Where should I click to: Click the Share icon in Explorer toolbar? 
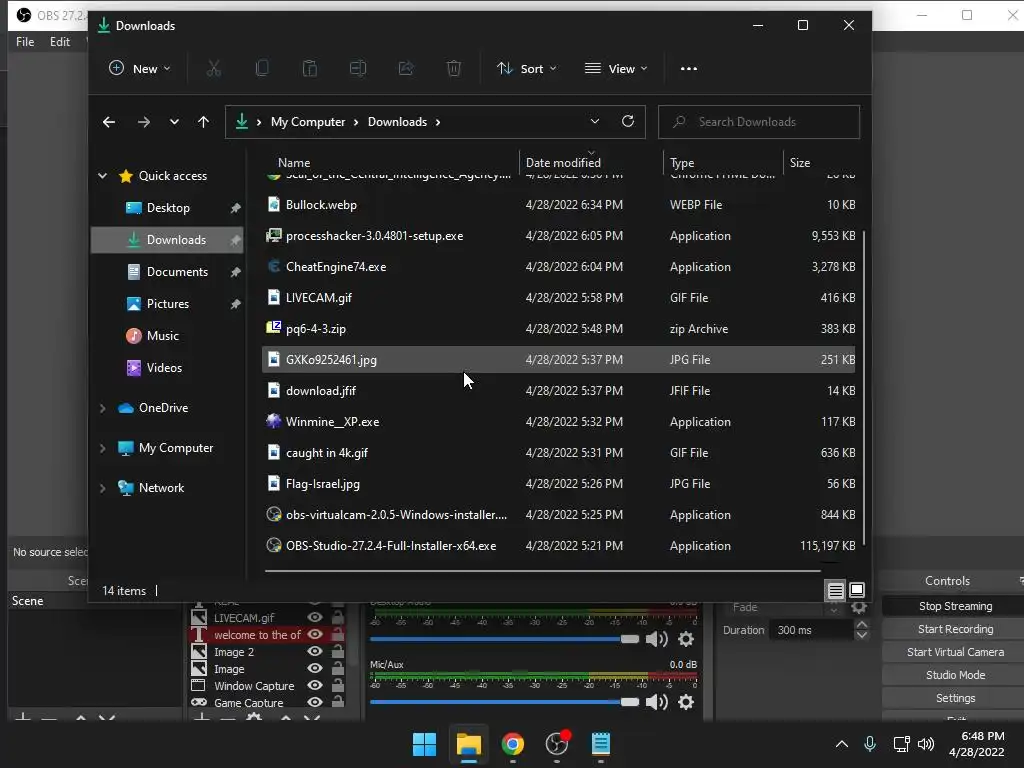click(x=406, y=68)
